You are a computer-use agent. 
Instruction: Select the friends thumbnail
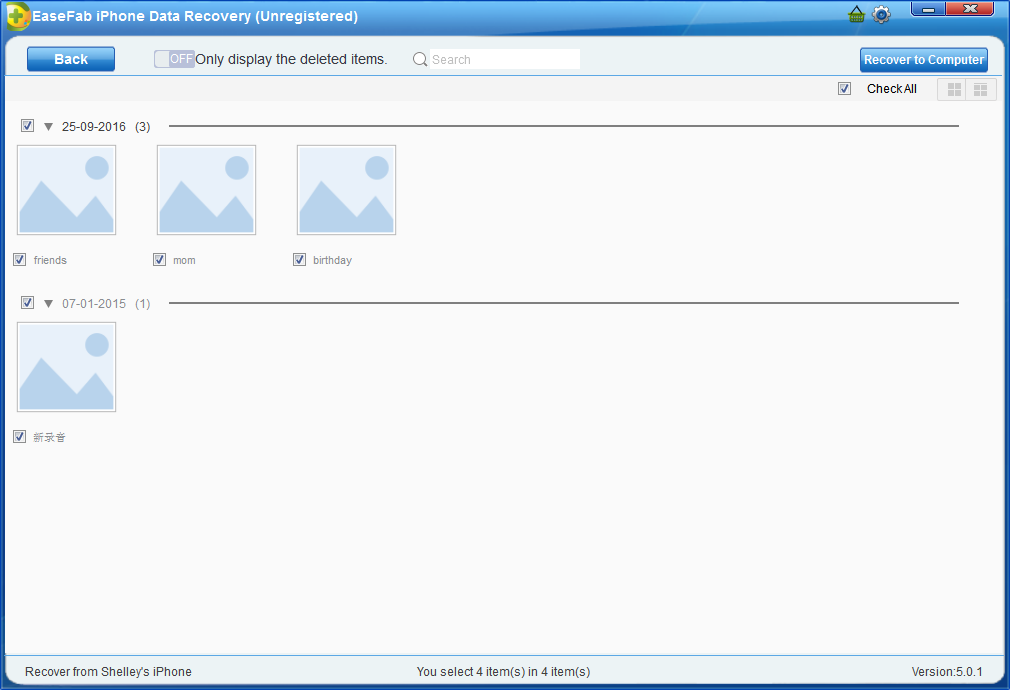(x=66, y=190)
